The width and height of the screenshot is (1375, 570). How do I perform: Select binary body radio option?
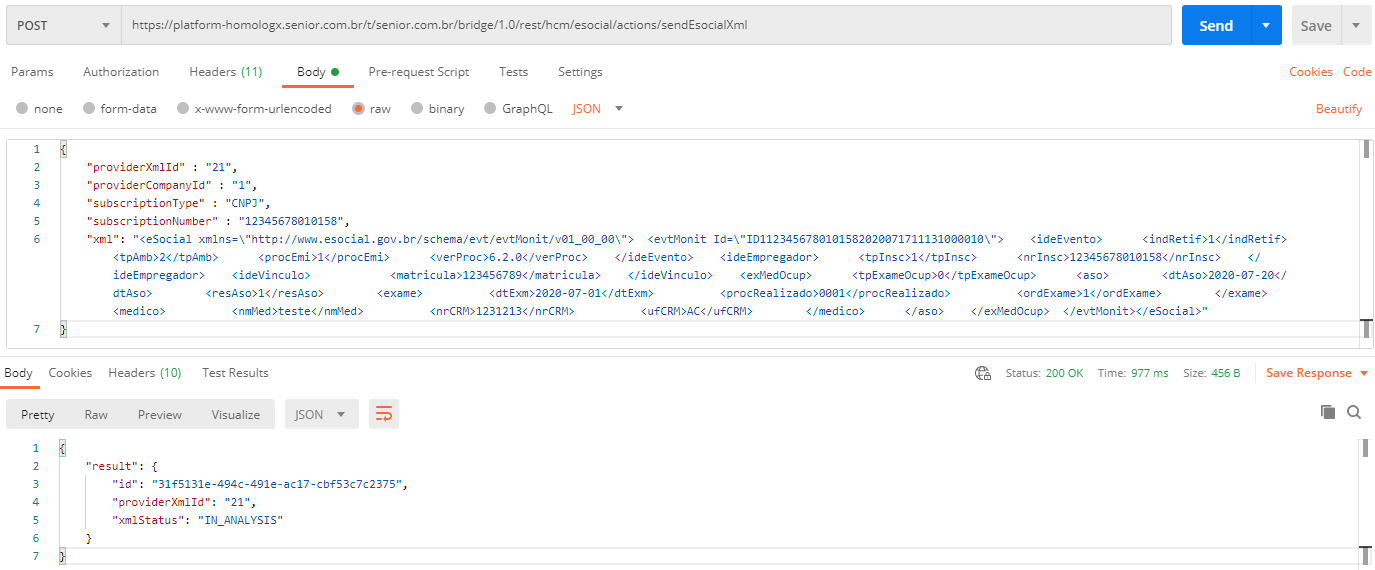(x=416, y=109)
